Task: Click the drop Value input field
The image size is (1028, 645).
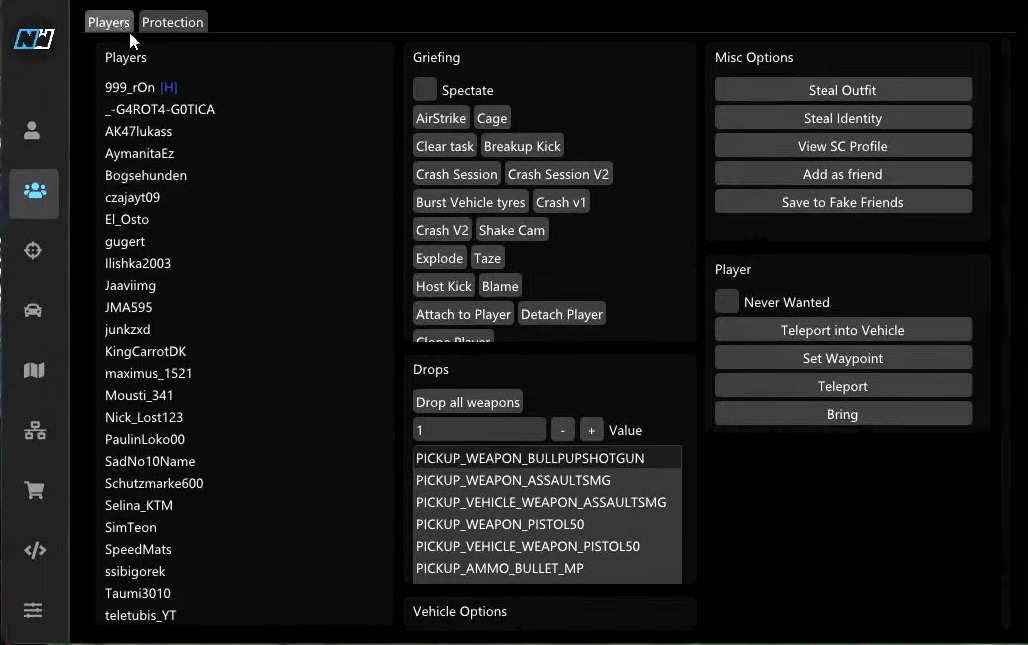Action: pos(479,430)
